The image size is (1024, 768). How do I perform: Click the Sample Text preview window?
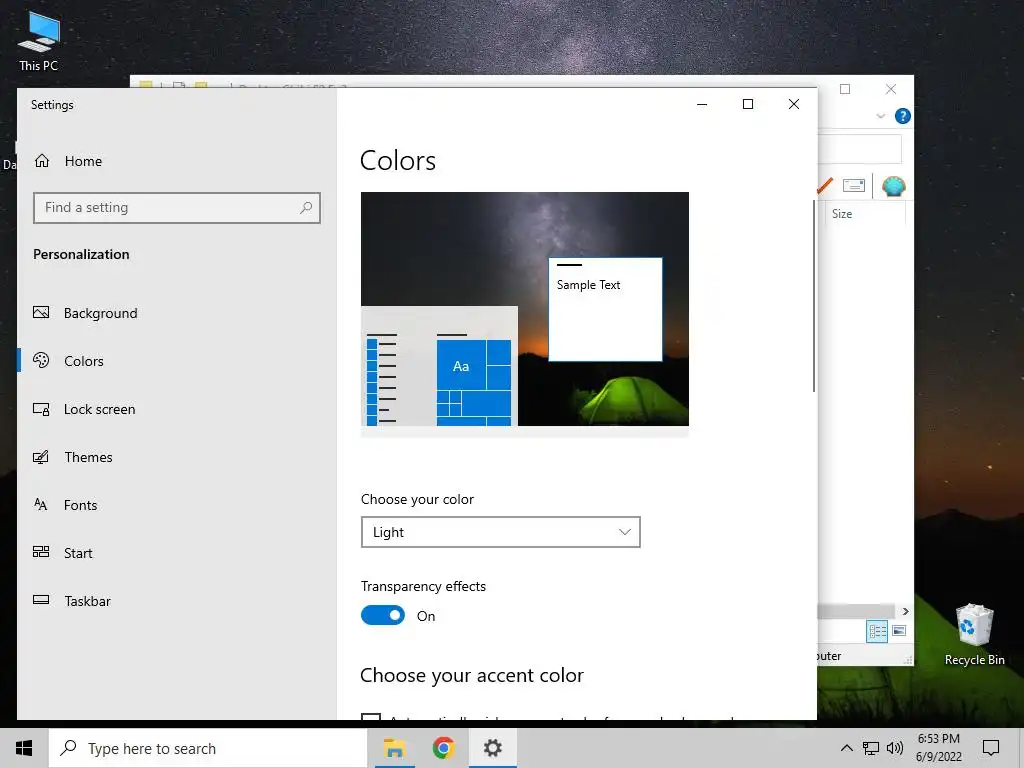[x=605, y=310]
